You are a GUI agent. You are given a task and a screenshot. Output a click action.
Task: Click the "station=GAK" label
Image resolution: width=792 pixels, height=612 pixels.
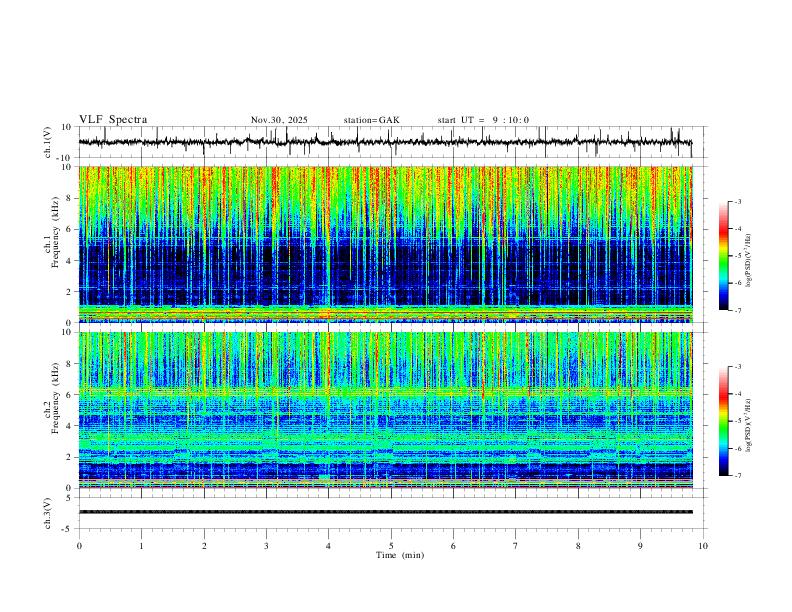point(371,120)
